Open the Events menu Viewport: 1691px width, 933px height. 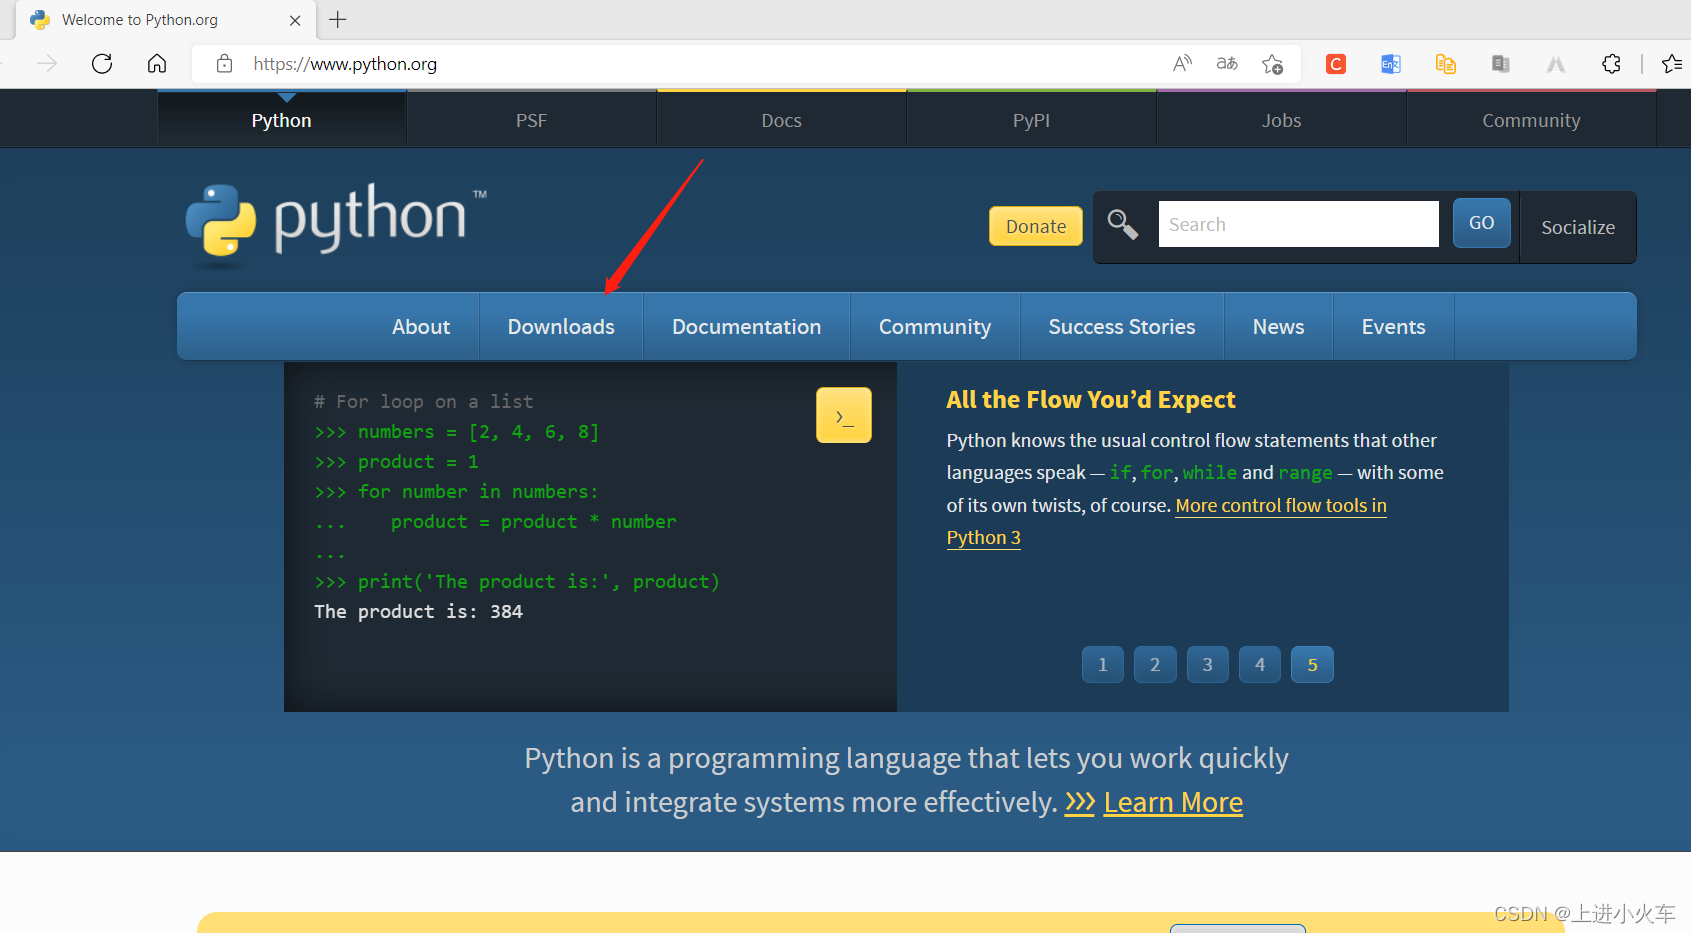[1394, 327]
